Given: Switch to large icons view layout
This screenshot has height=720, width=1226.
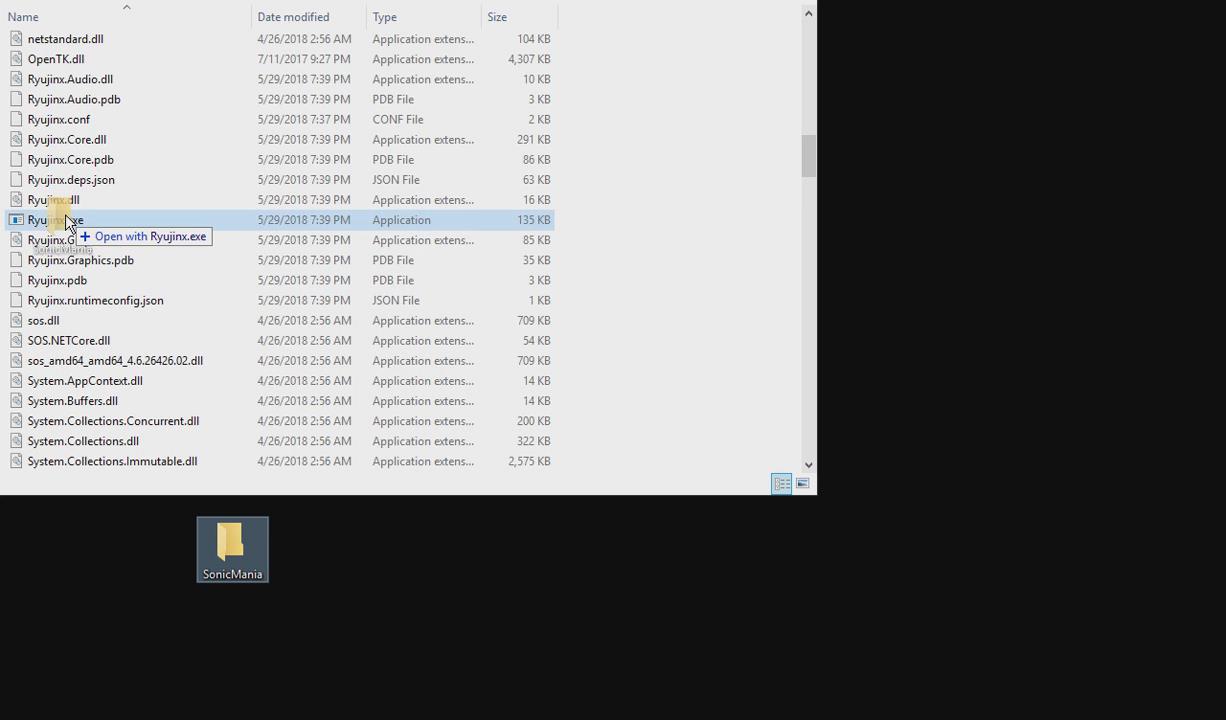Looking at the screenshot, I should (x=803, y=484).
